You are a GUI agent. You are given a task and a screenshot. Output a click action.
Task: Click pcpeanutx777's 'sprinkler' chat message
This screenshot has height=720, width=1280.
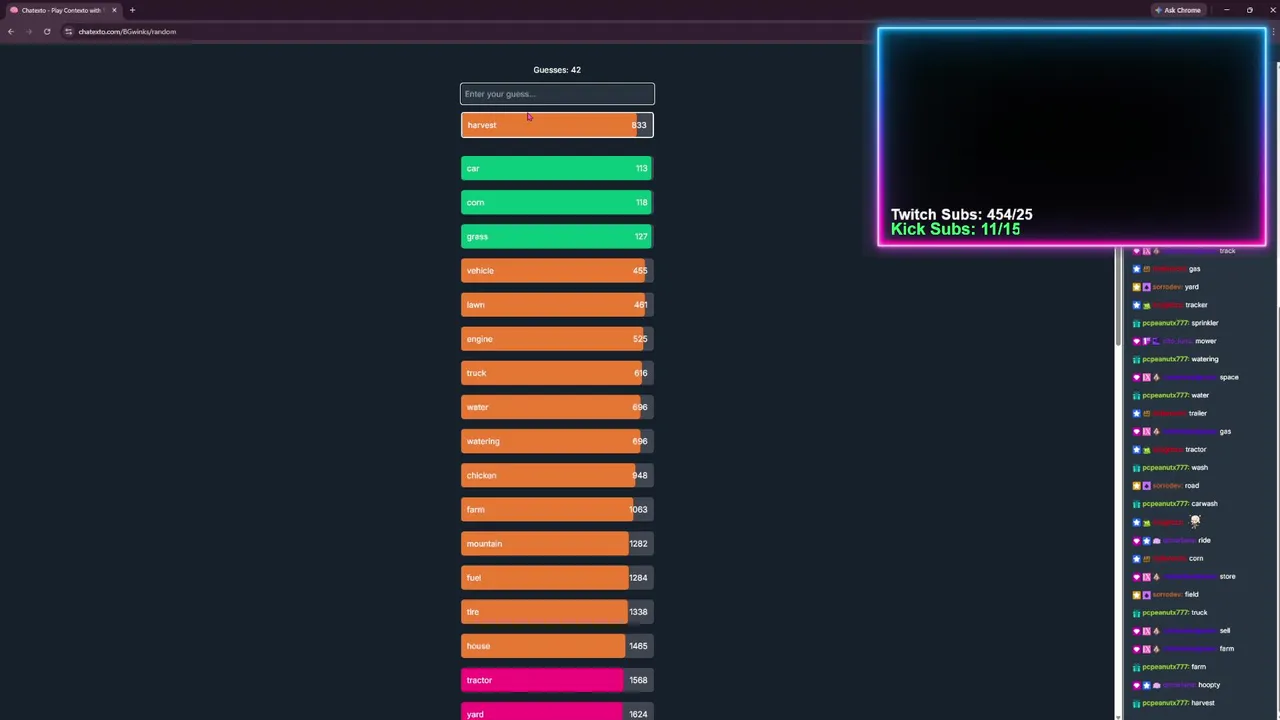(x=1204, y=323)
